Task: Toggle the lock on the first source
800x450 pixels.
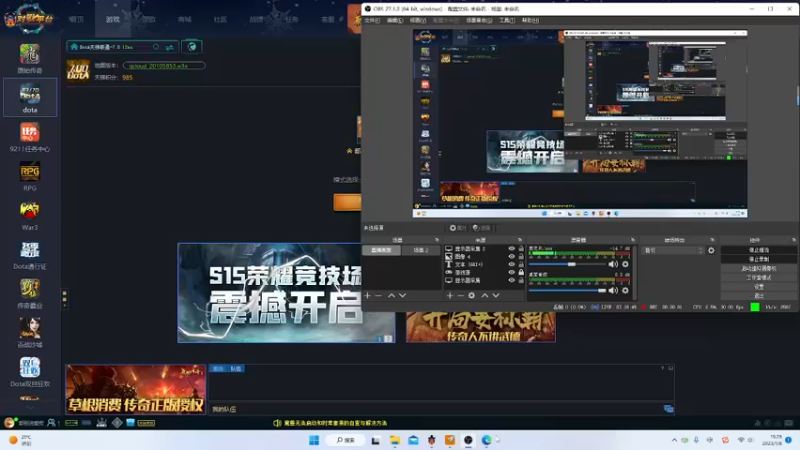Action: pos(521,248)
